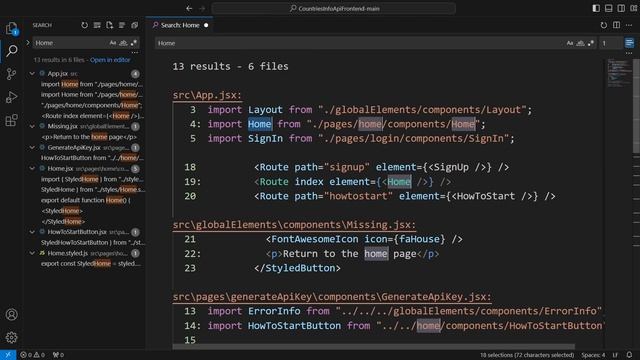Toggle Match Whole Word in search editor
The height and width of the screenshot is (360, 640).
pos(580,43)
